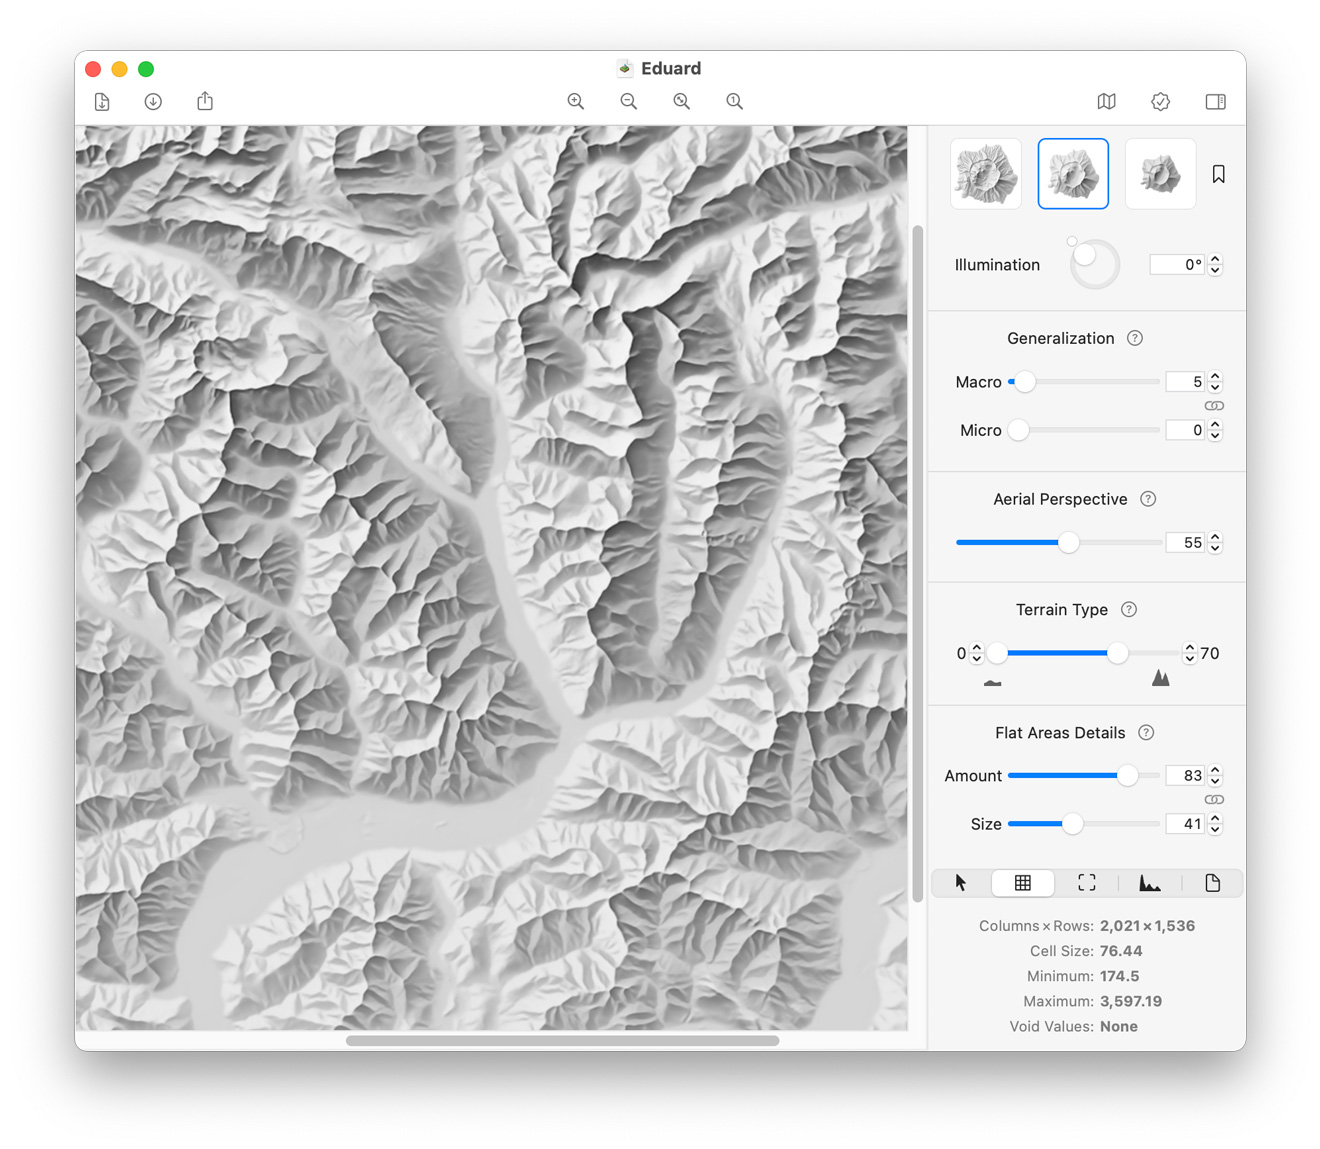Click the Aerial Perspective field showing 55
The height and width of the screenshot is (1149, 1320).
[x=1185, y=543]
